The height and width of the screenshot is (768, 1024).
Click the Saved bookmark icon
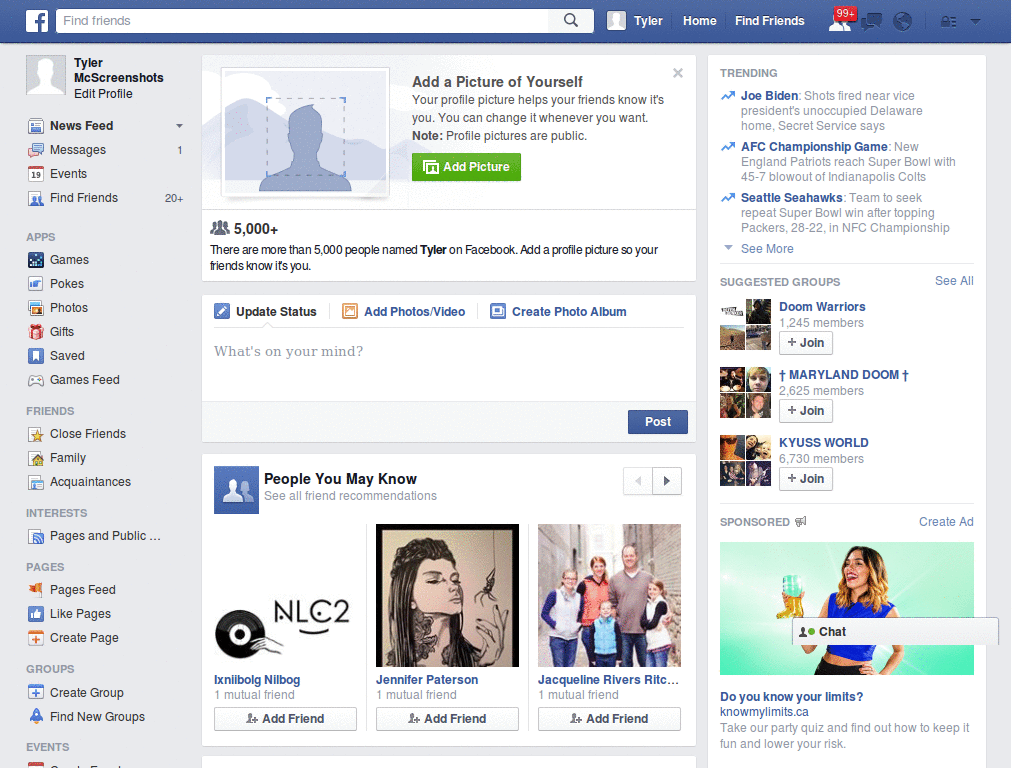[x=36, y=356]
